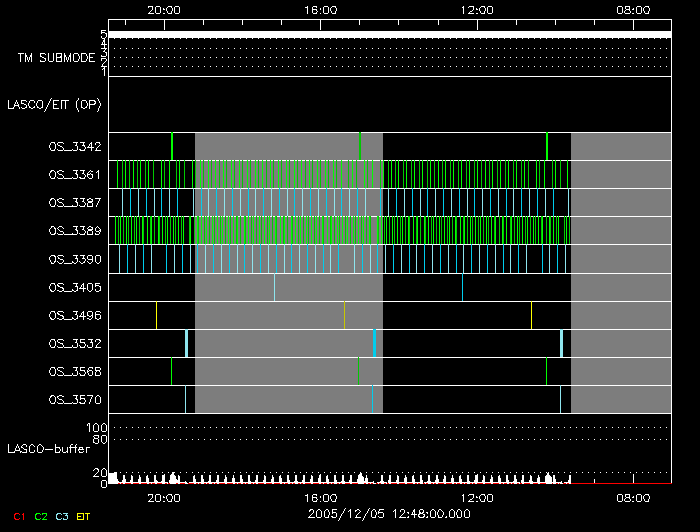700x532 pixels.
Task: Click the OS_3361 row label
Action: coord(75,175)
